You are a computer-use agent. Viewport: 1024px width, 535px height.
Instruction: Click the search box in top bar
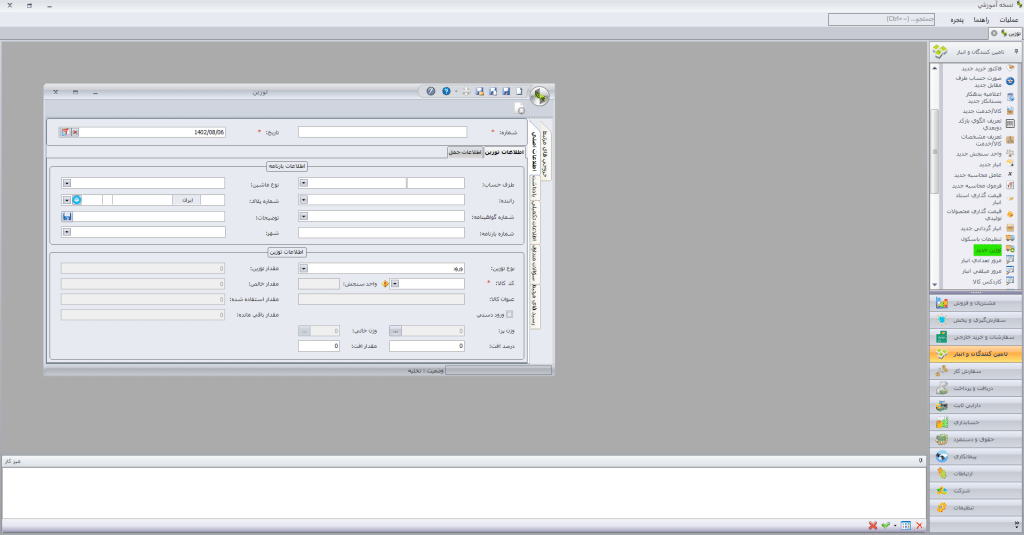click(882, 20)
